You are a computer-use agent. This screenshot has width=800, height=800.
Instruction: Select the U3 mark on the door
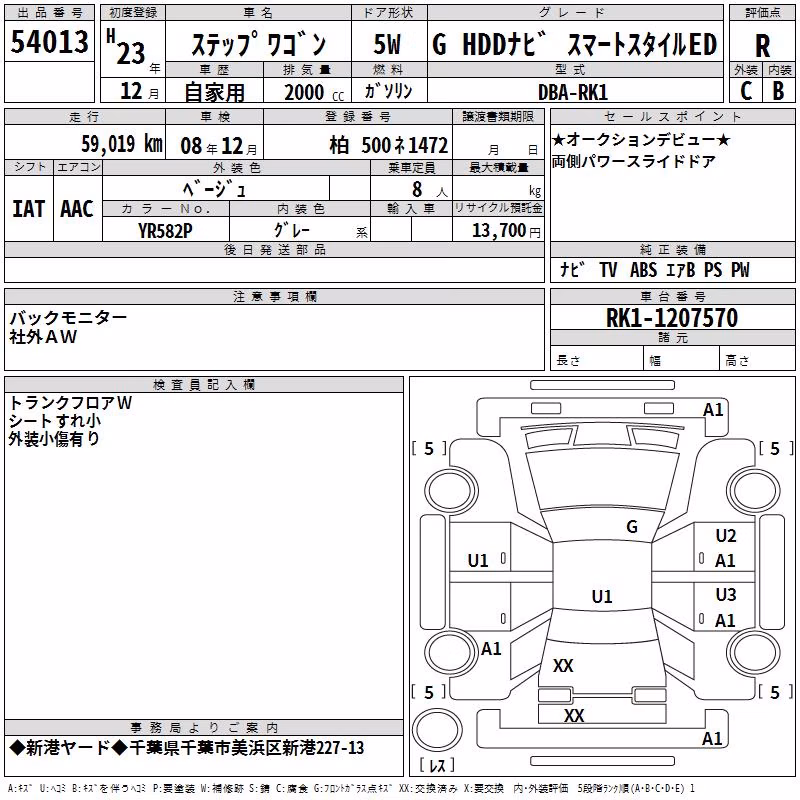[726, 594]
